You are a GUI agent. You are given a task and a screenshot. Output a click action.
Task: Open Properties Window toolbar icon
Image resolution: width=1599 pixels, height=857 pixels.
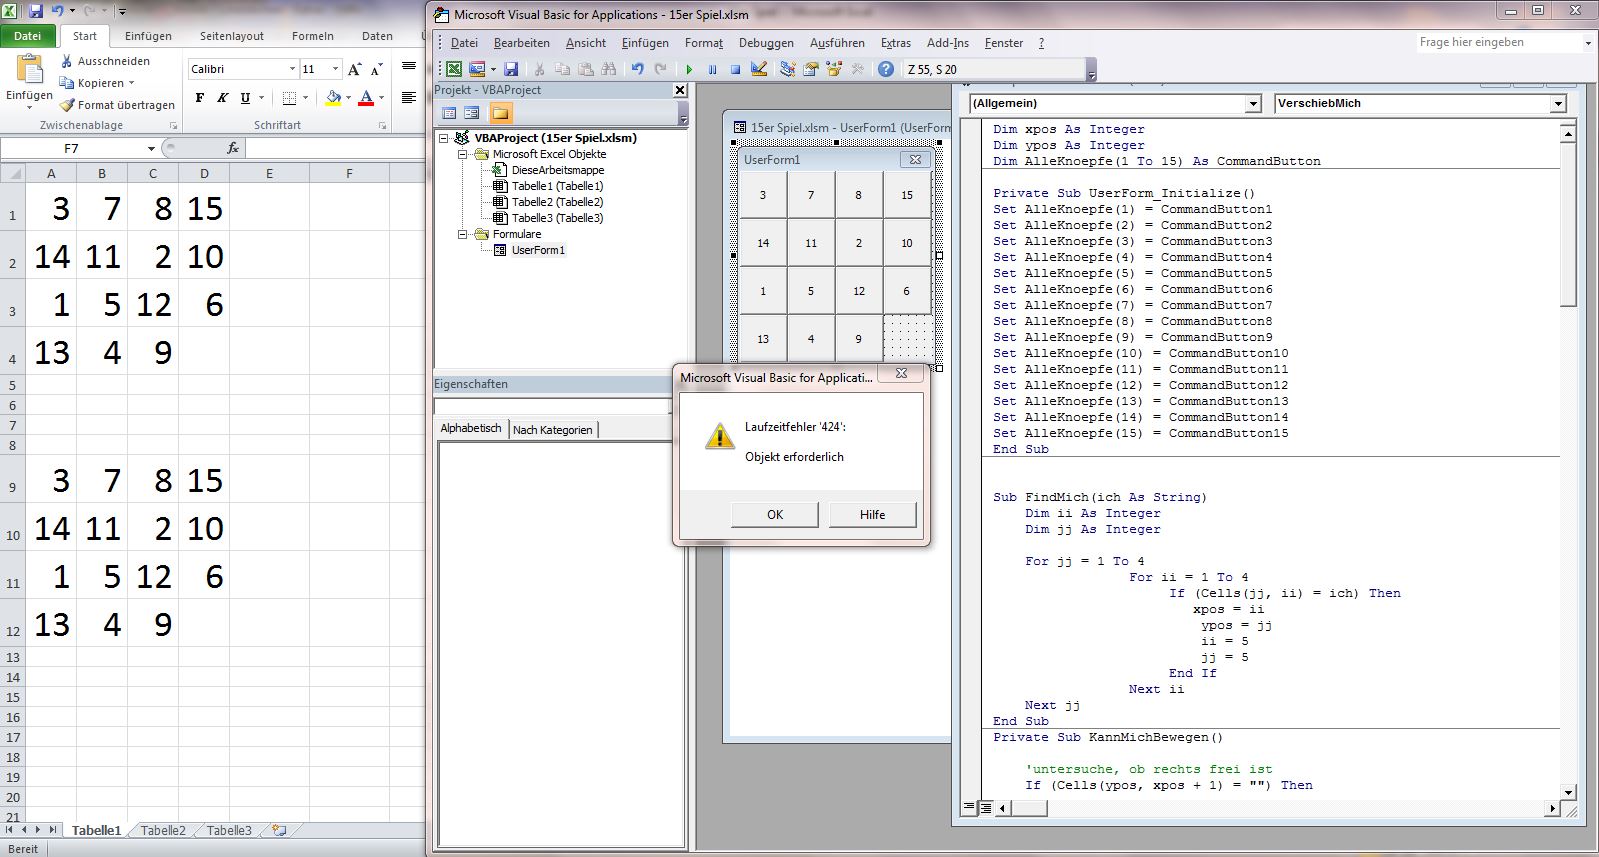pyautogui.click(x=811, y=69)
